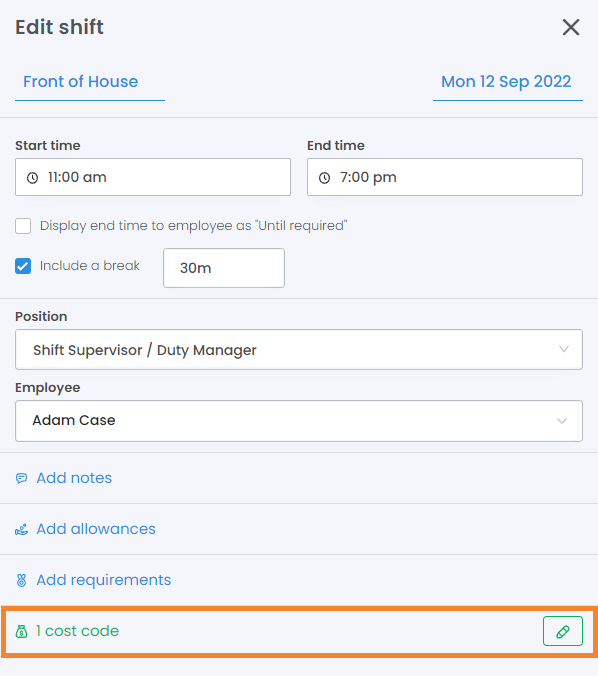This screenshot has height=676, width=598.
Task: Click the 11:00 am start time input
Action: 153,177
